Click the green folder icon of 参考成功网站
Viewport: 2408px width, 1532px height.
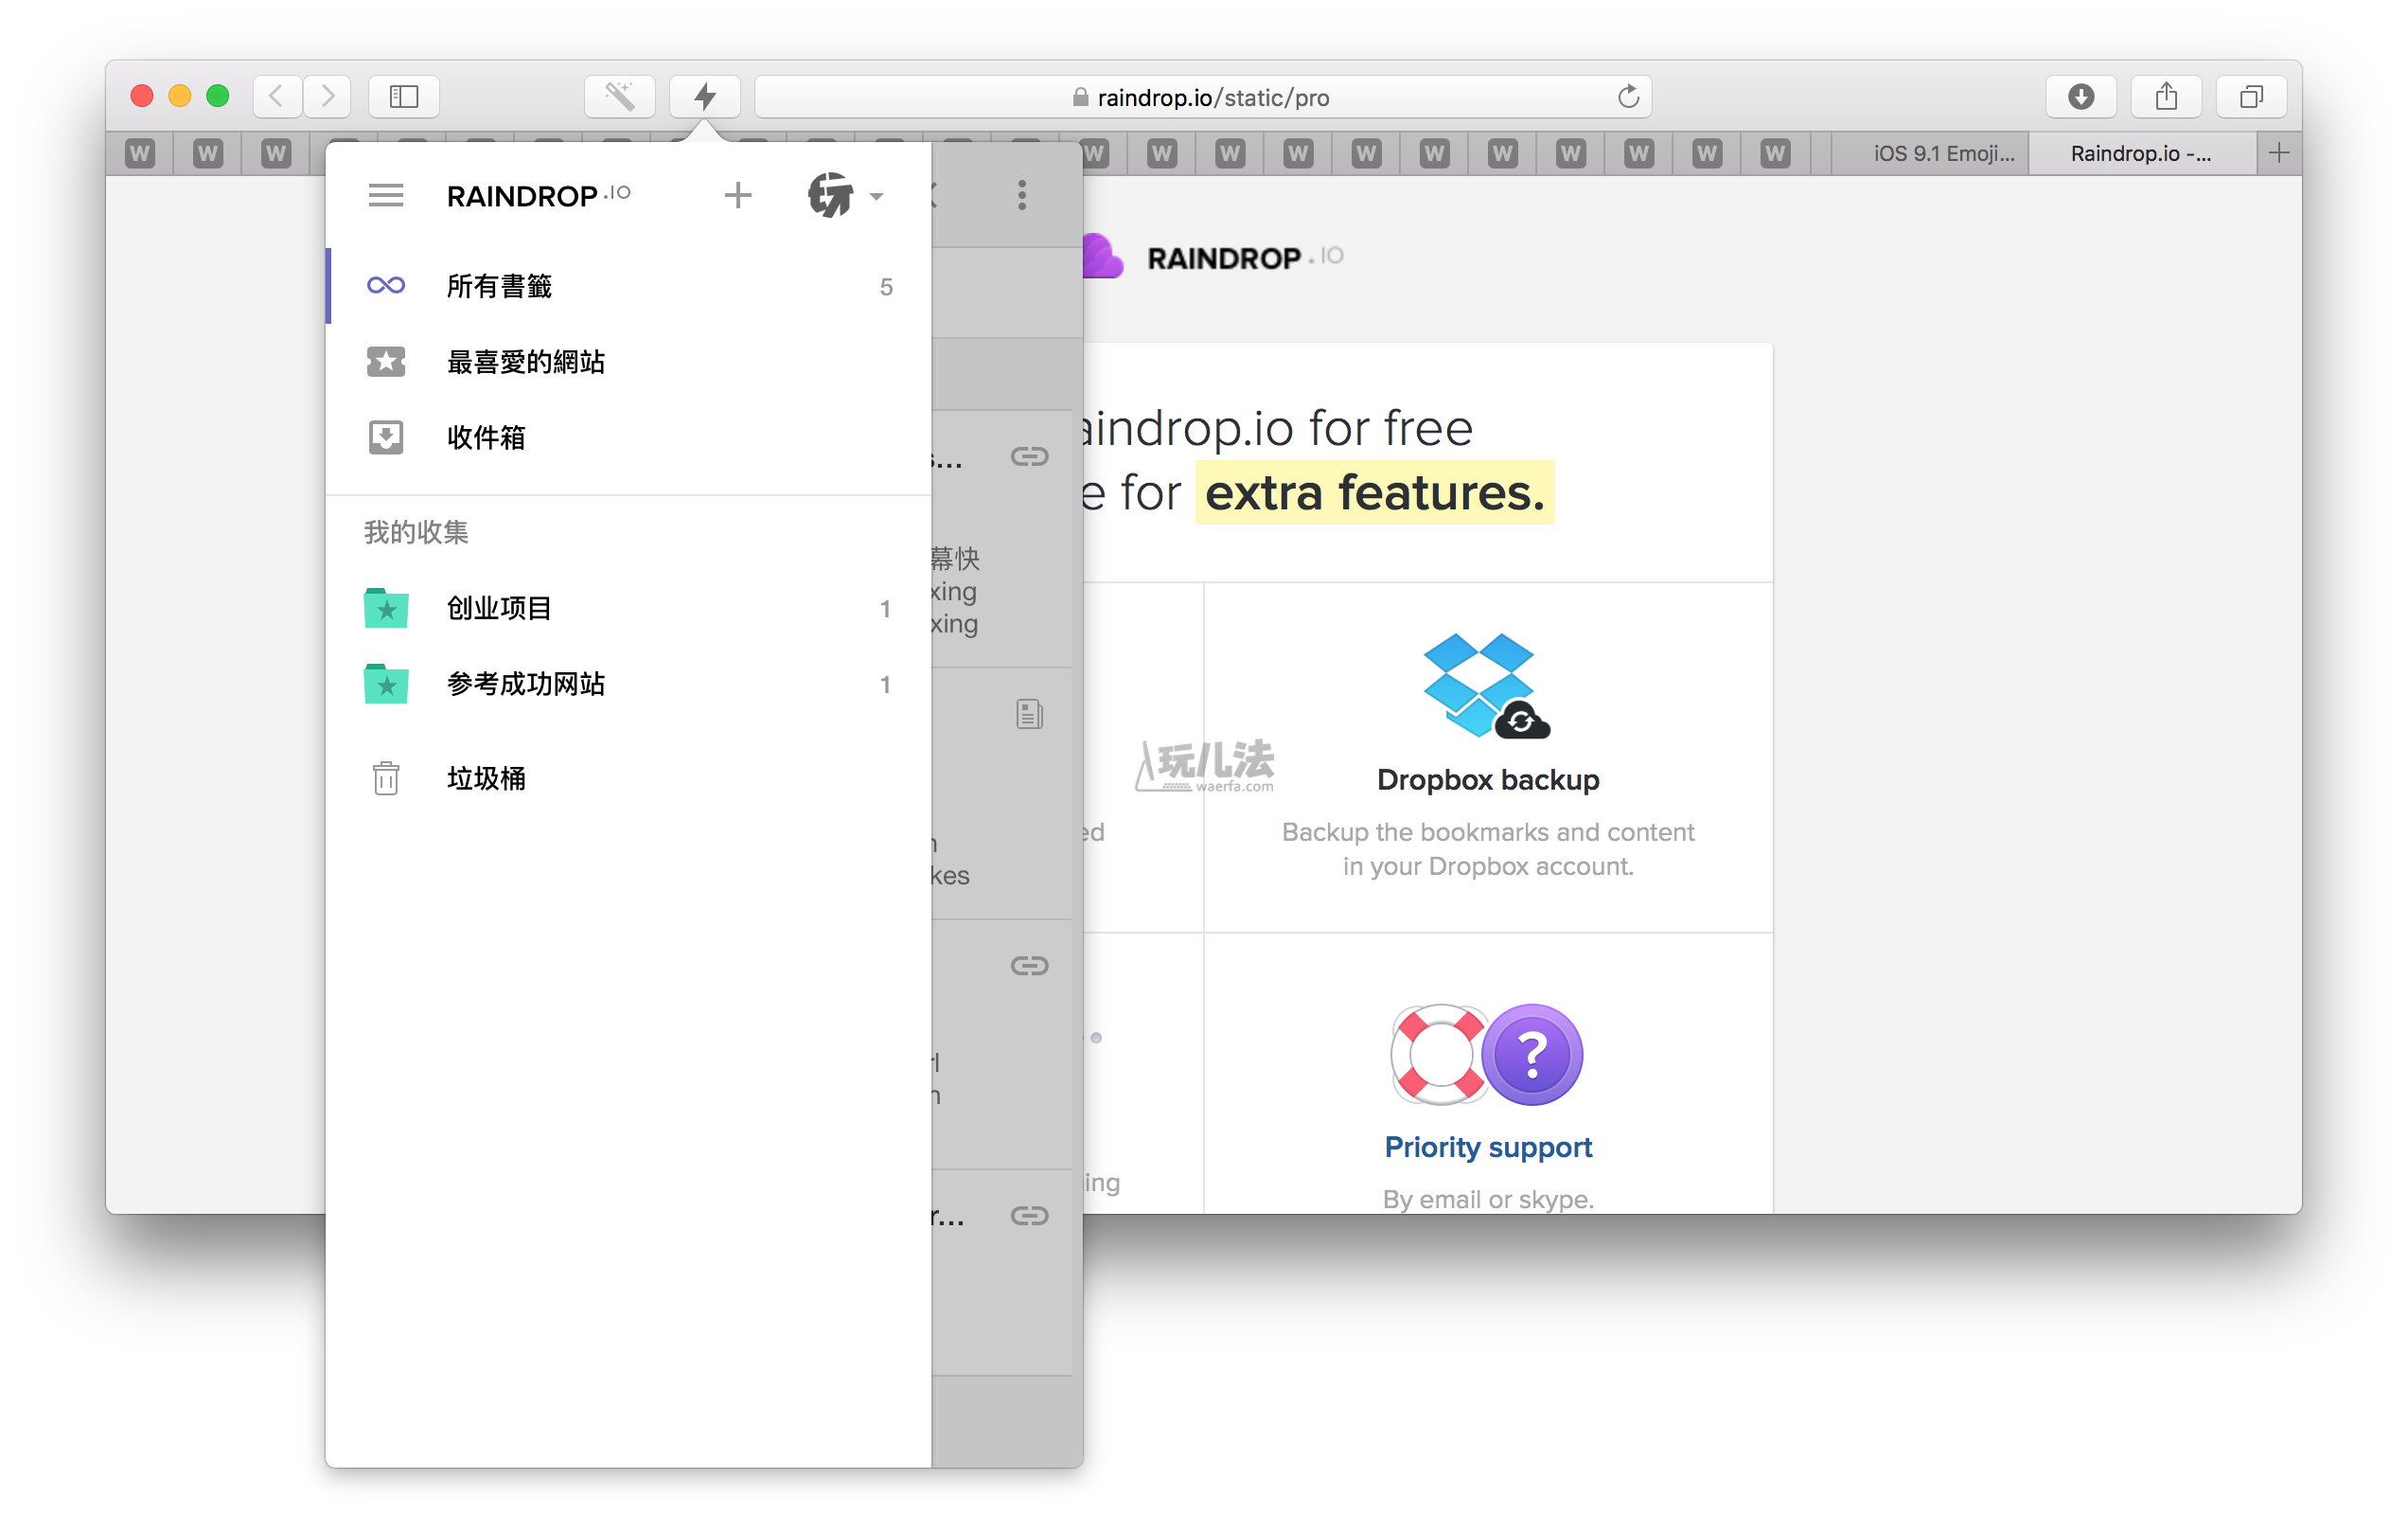[x=386, y=684]
